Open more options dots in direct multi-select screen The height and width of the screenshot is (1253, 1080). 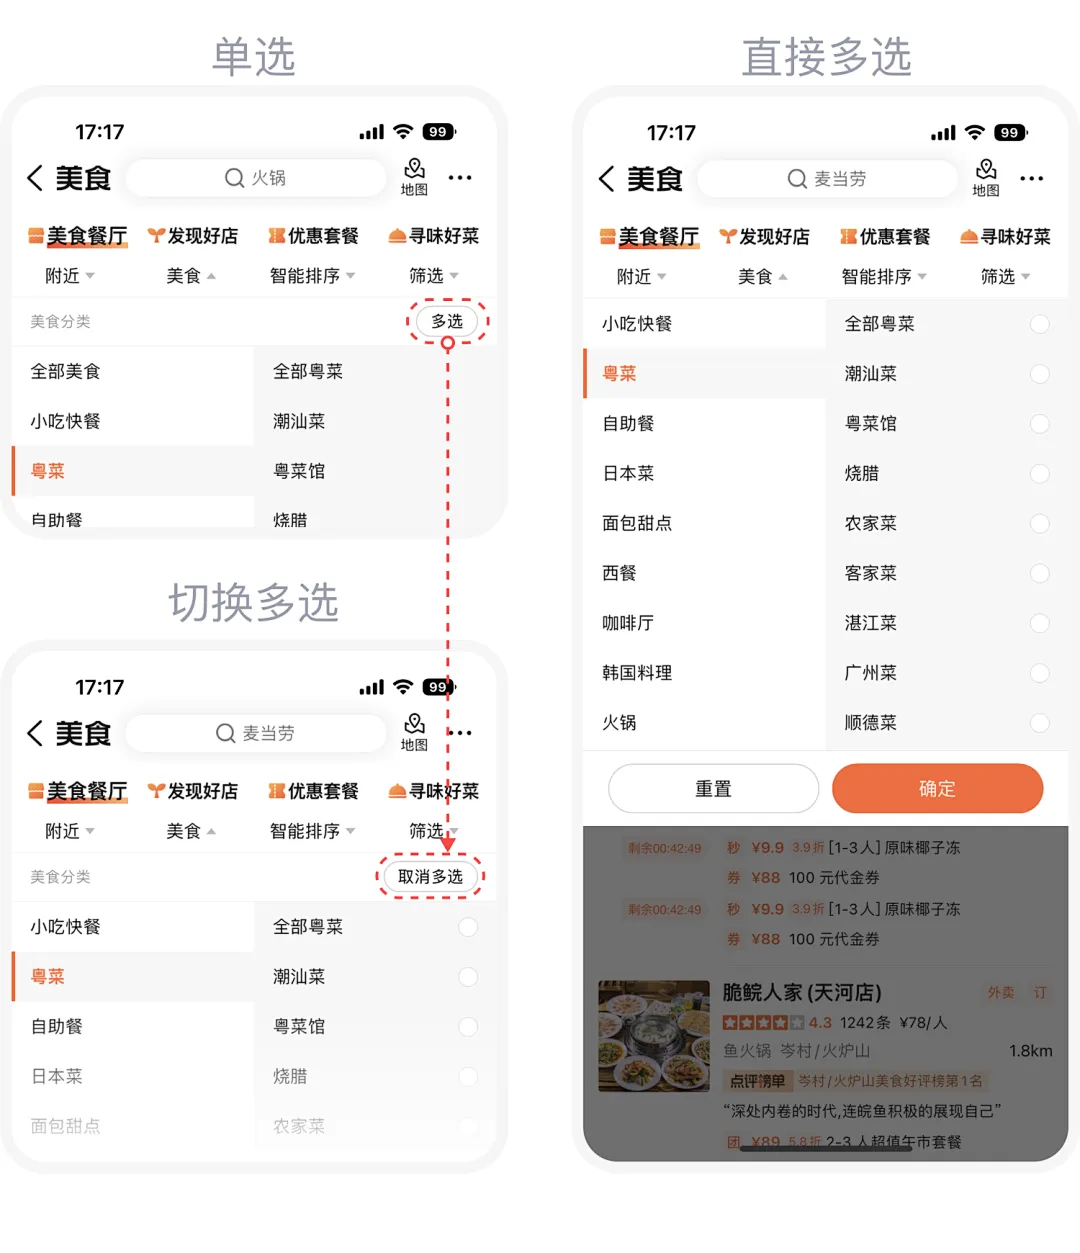click(1032, 179)
